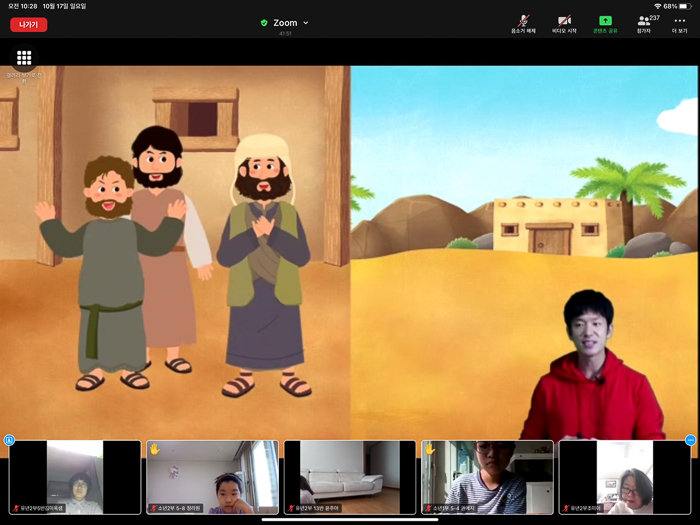Screen dimensions: 700x525
Task: Tap raised hand on 소년2부 5-8 tile
Action: [155, 449]
